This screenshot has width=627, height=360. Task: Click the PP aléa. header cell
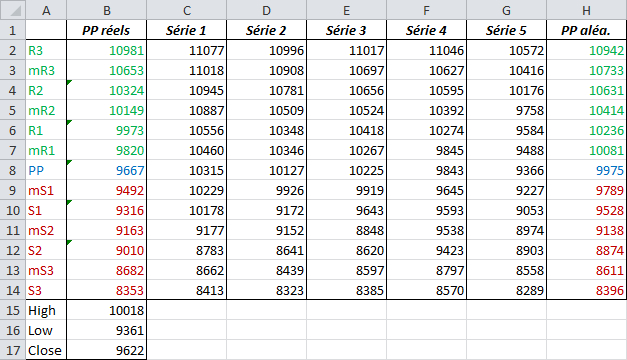pyautogui.click(x=587, y=30)
